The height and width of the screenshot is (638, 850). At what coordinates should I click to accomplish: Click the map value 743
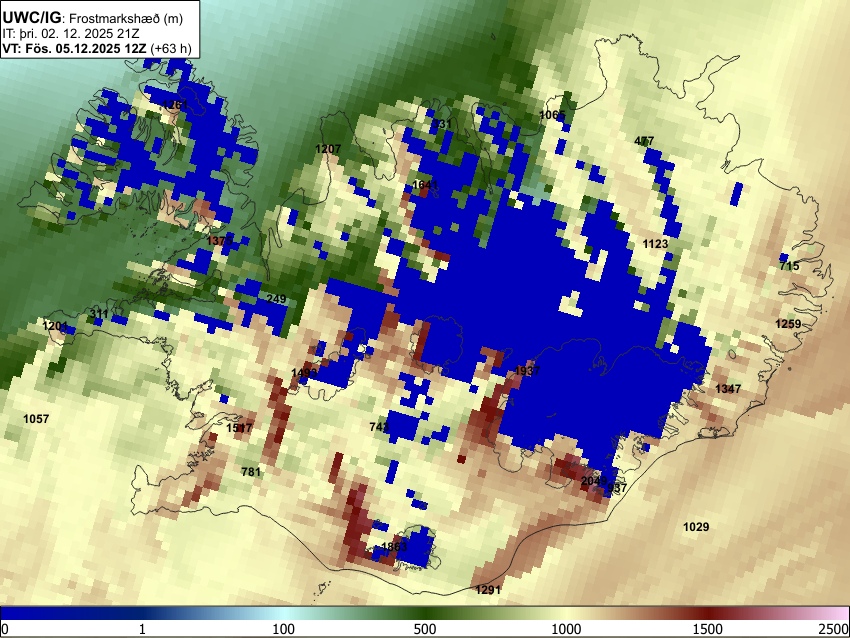[379, 427]
